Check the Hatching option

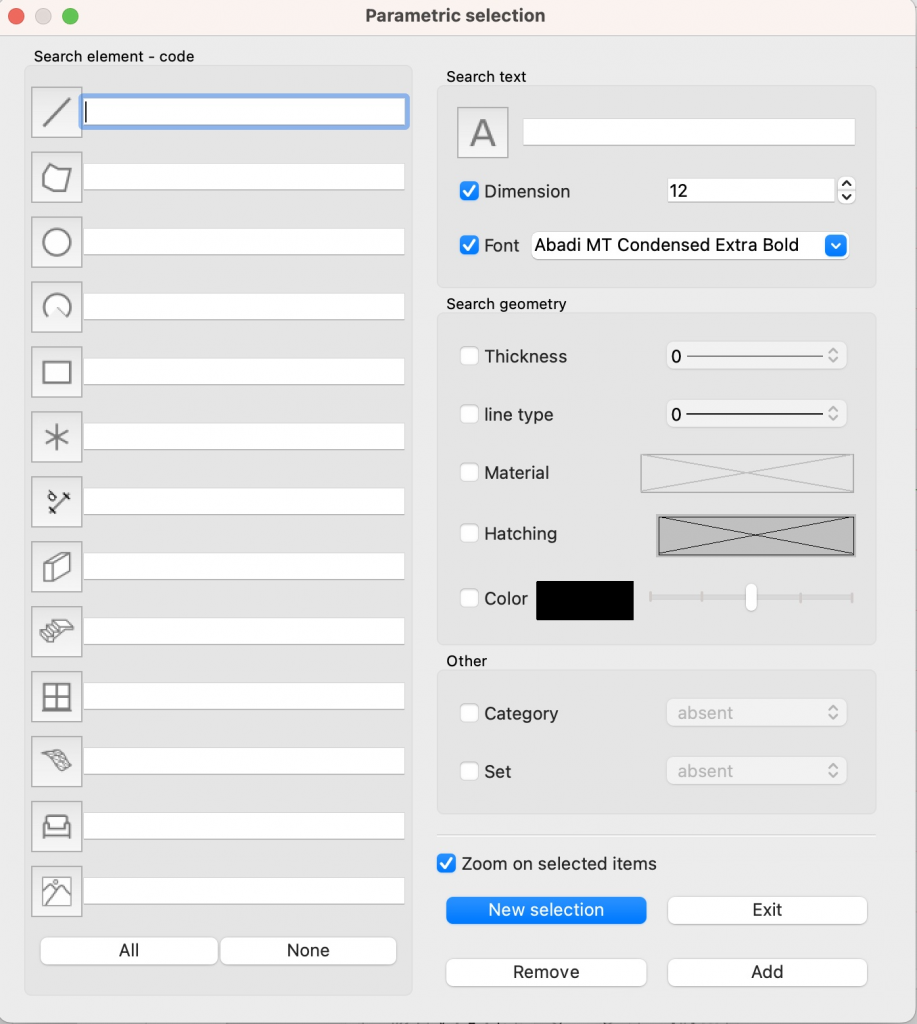[x=469, y=534]
